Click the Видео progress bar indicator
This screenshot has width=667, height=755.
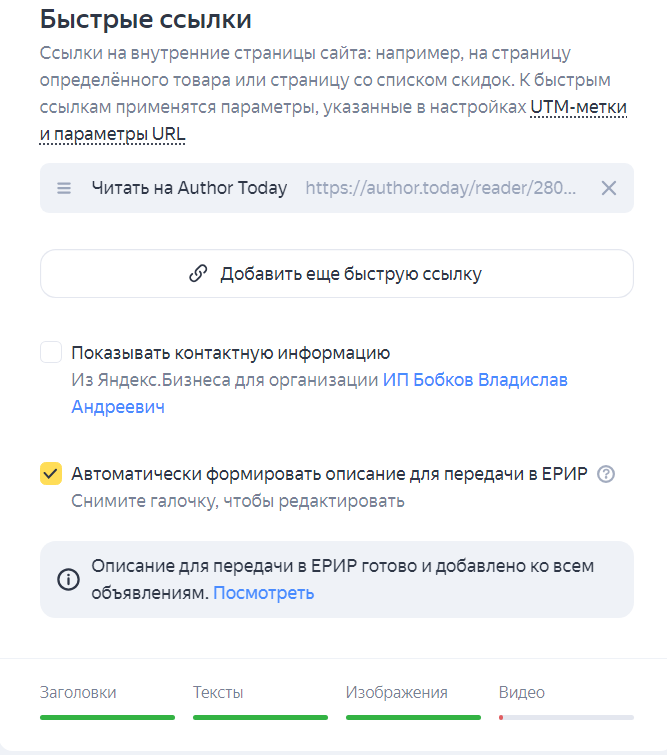coord(566,717)
